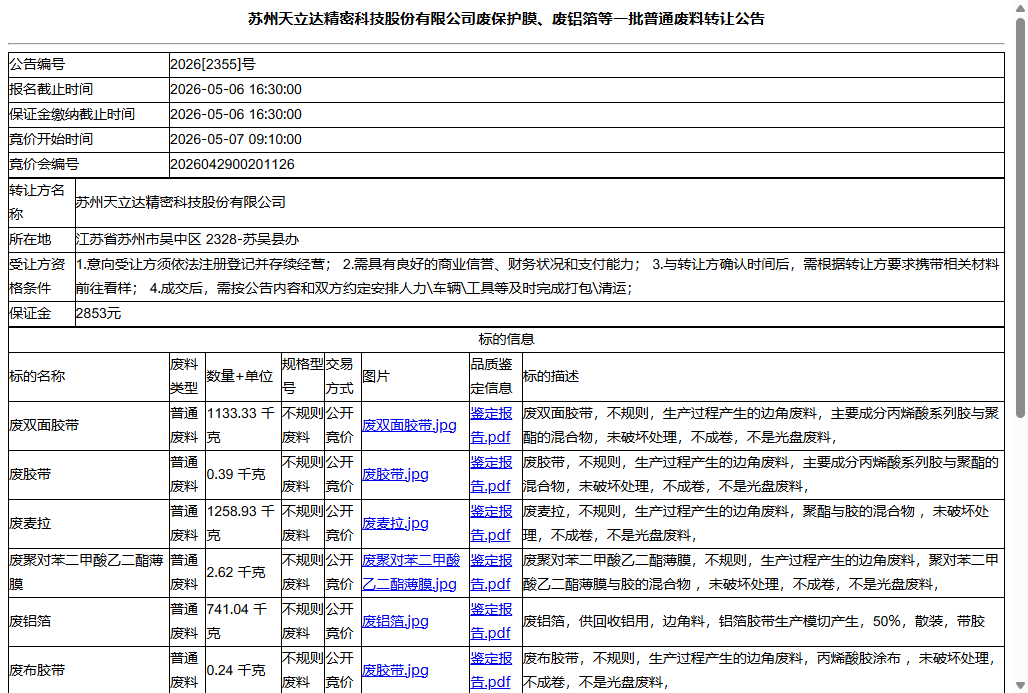Open the 废双面胶带.jpg image link
Viewport: 1028px width, 693px height.
(409, 426)
